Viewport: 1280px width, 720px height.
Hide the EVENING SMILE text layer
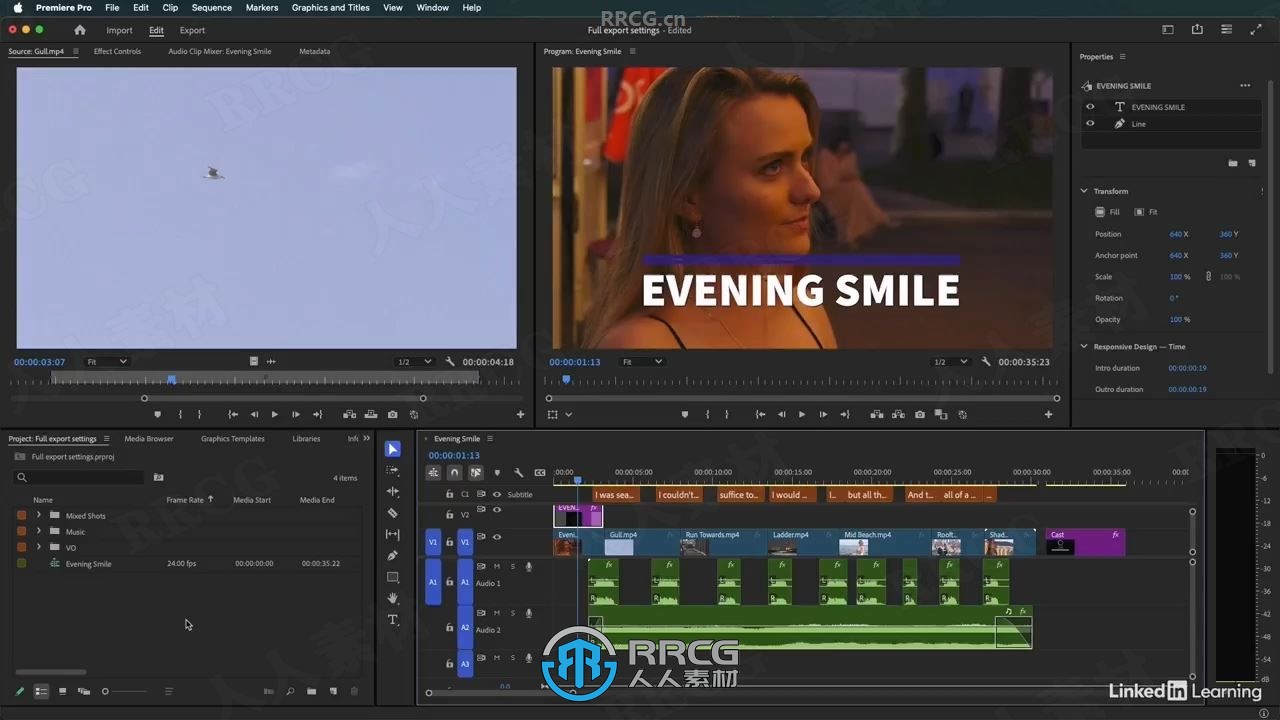click(1090, 106)
